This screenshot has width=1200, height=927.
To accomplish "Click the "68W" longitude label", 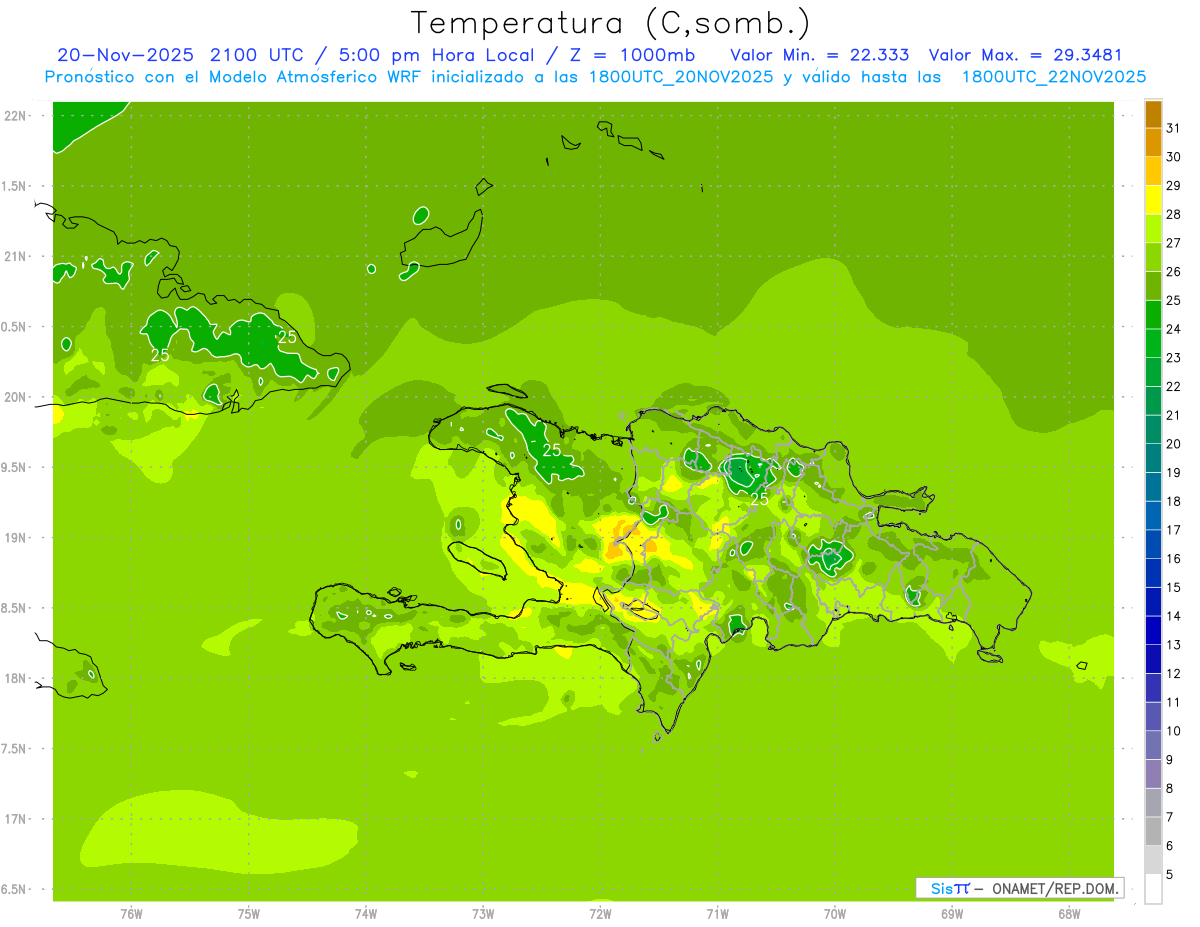I will coord(1069,914).
